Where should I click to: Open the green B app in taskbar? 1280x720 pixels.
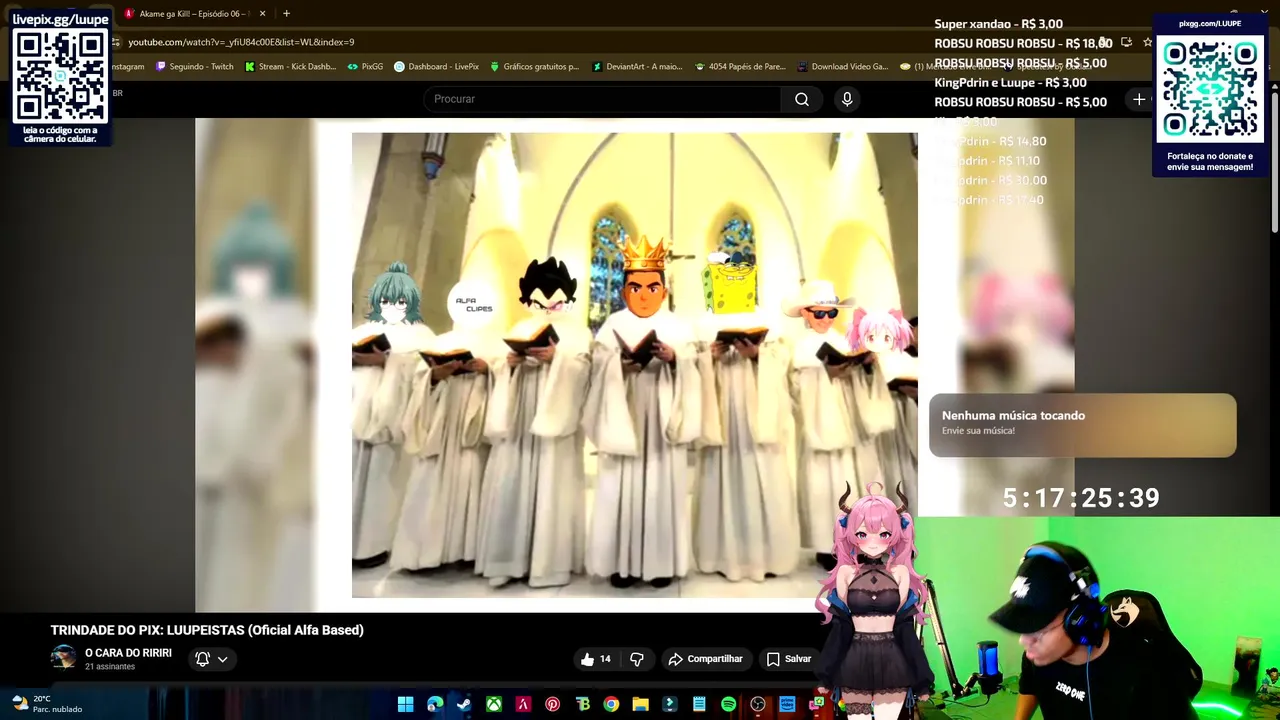[582, 704]
